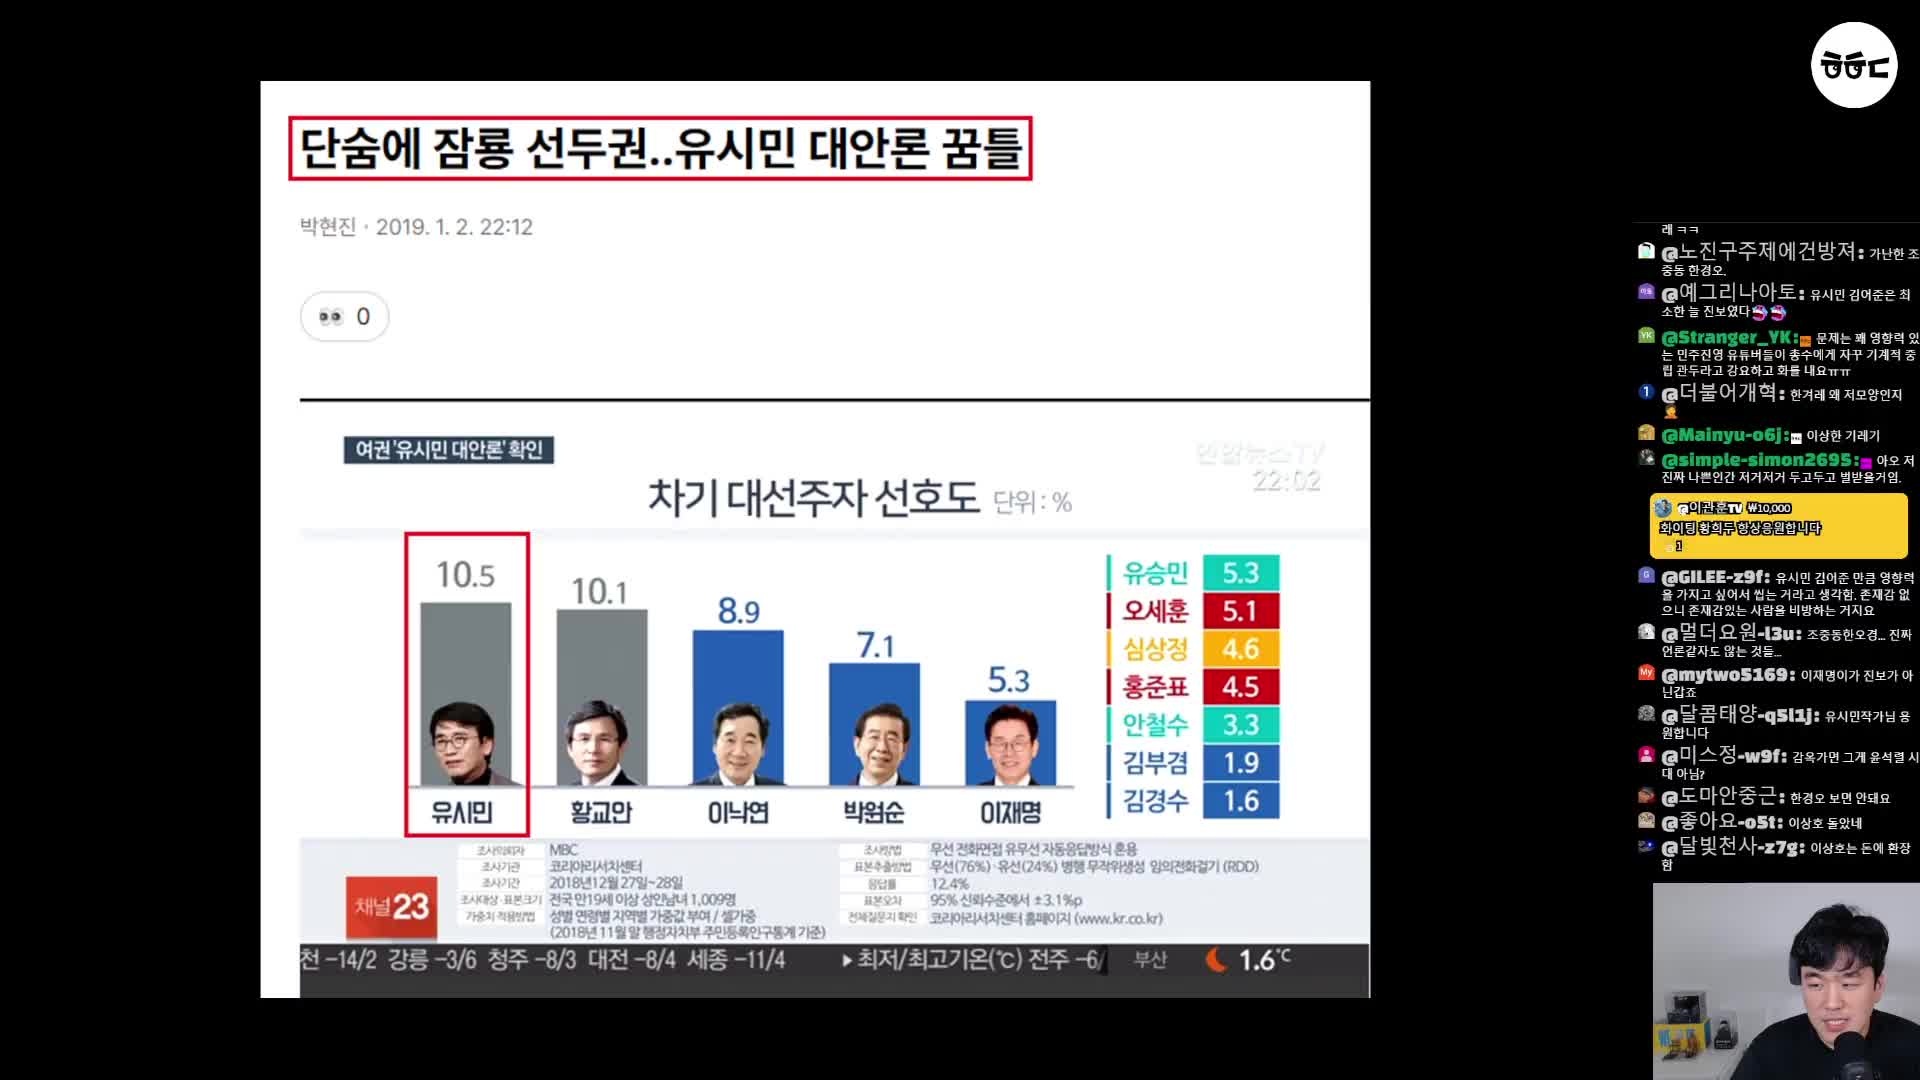Click the channel logo in the top-right corner
This screenshot has height=1080, width=1920.
tap(1854, 65)
